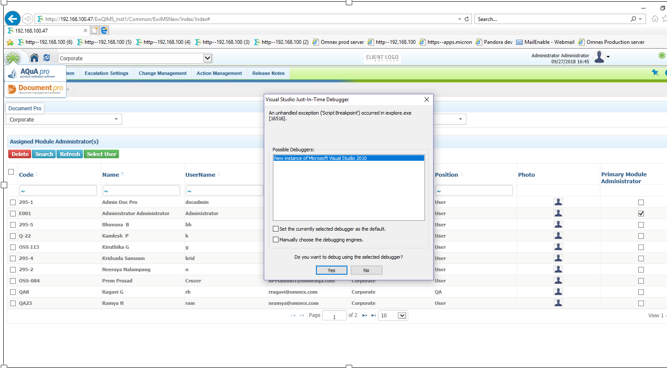
Task: Open Pandora dev bookmark
Action: pos(494,42)
